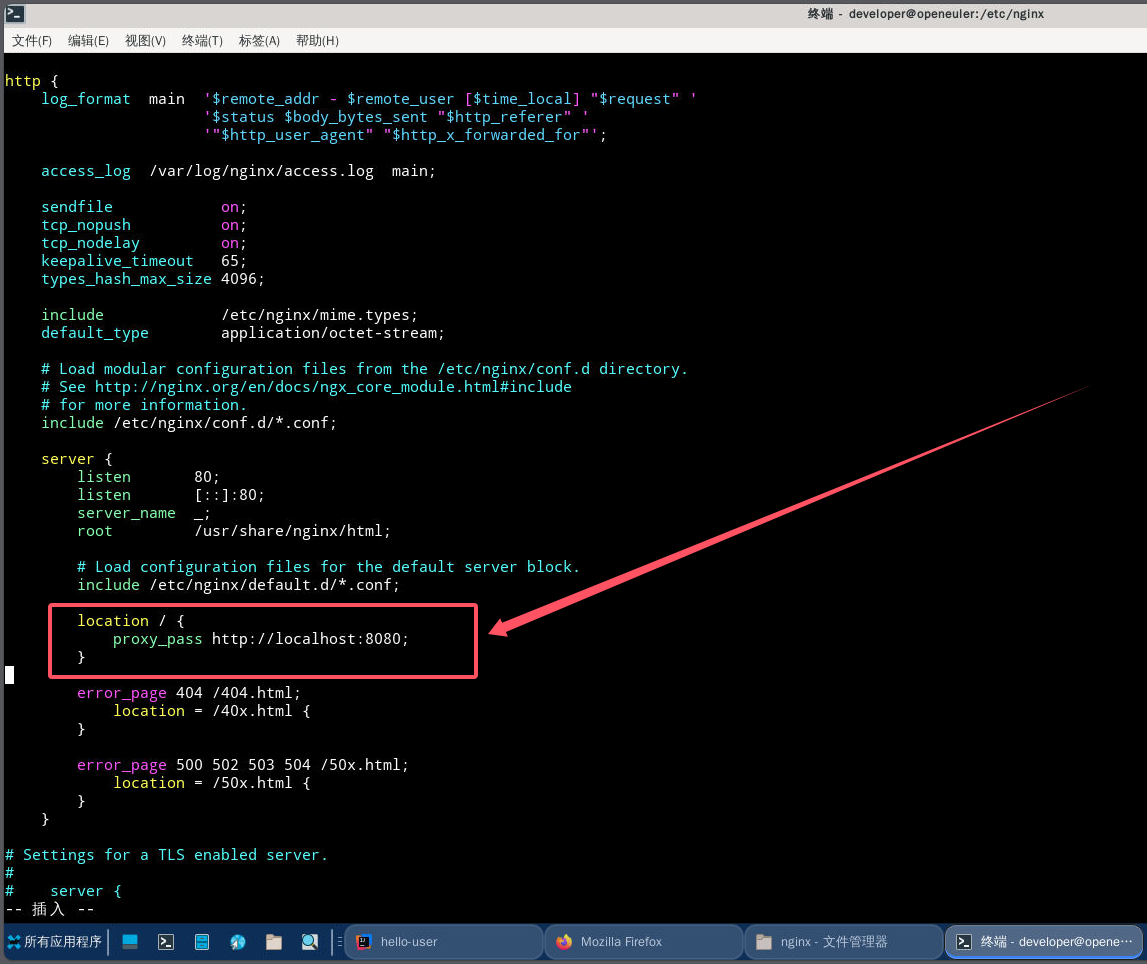Click the 'location = /40x.html {' line

211,711
